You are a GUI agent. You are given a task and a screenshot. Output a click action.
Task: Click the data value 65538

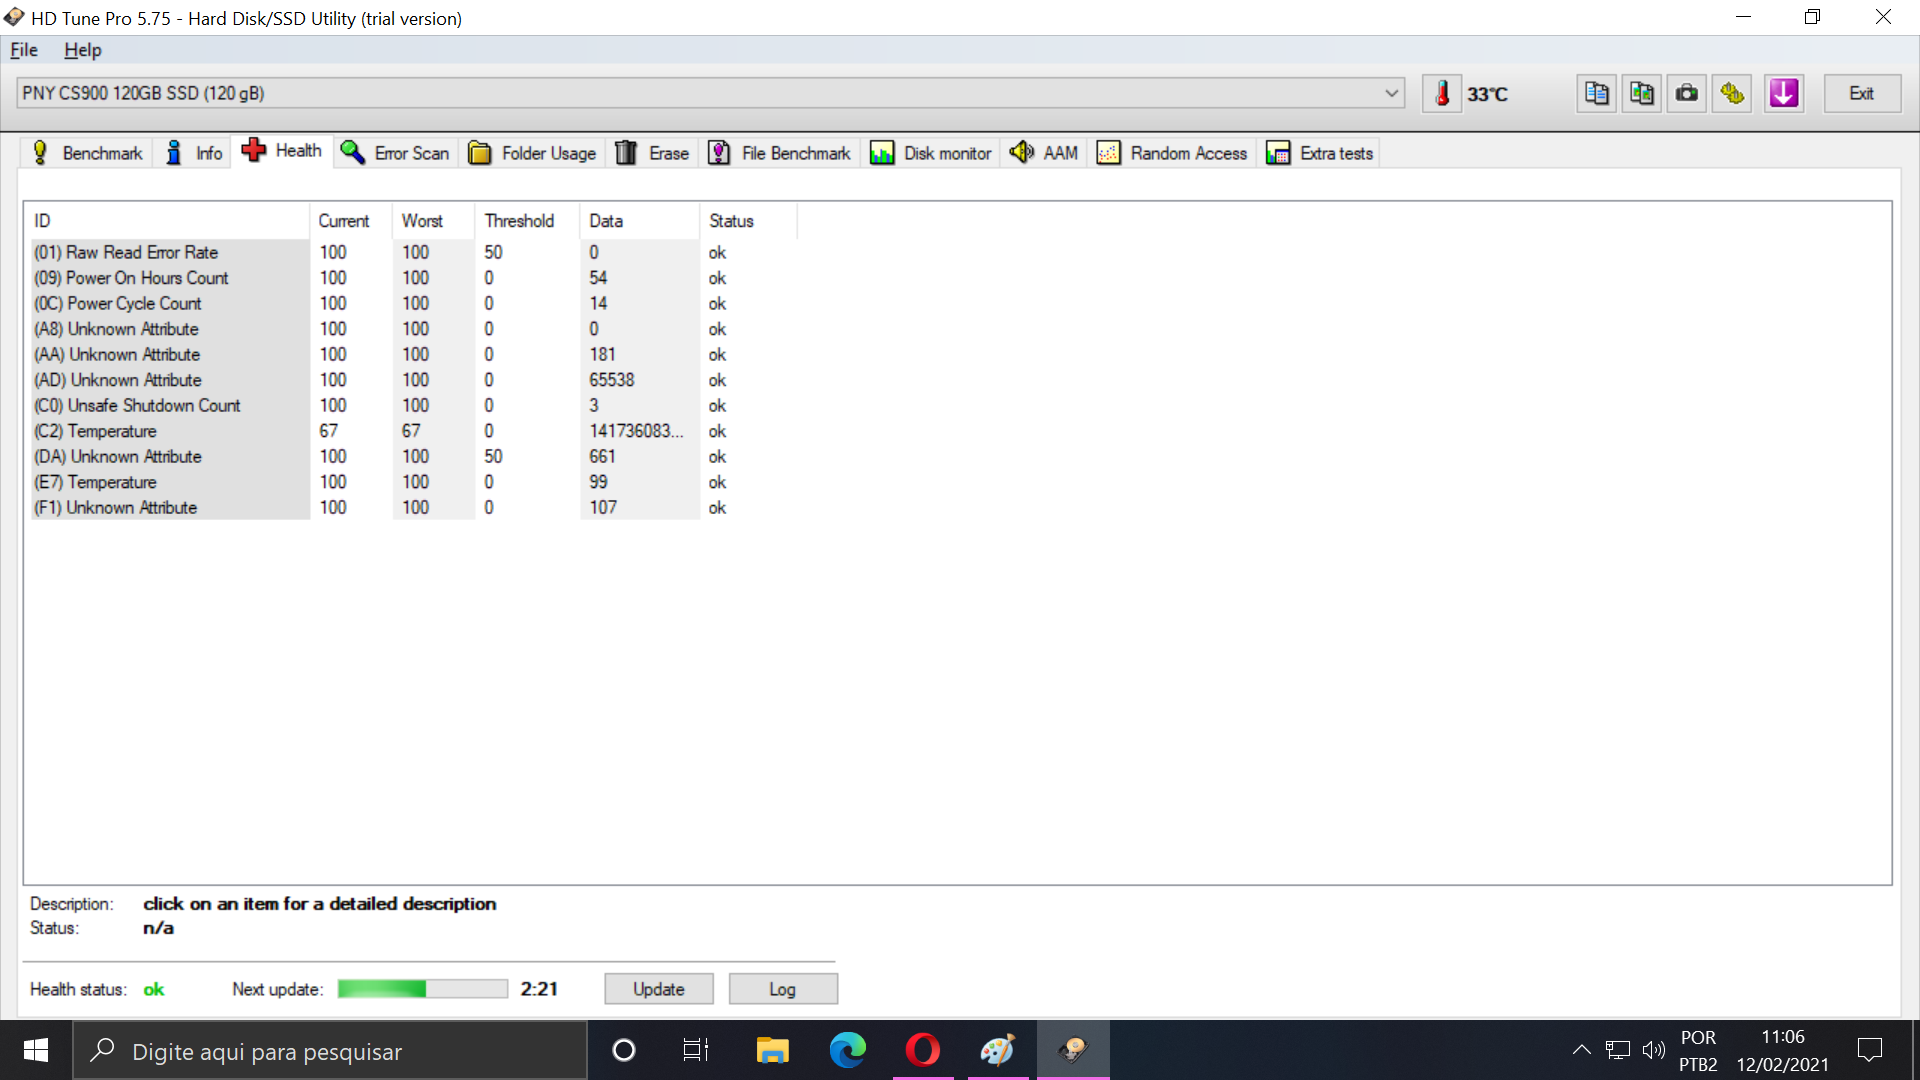click(x=612, y=380)
